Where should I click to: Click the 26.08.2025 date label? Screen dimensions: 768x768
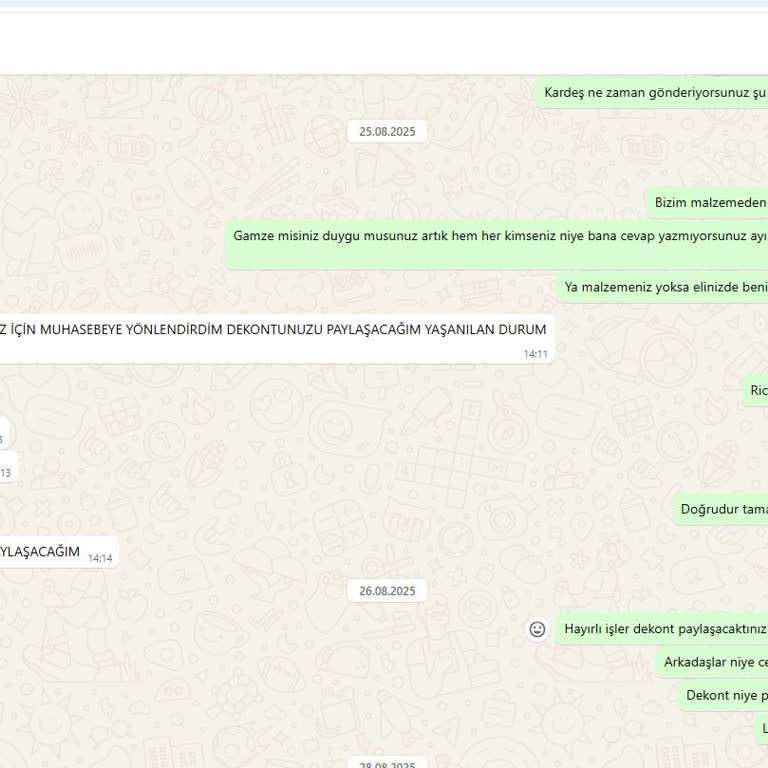(387, 591)
